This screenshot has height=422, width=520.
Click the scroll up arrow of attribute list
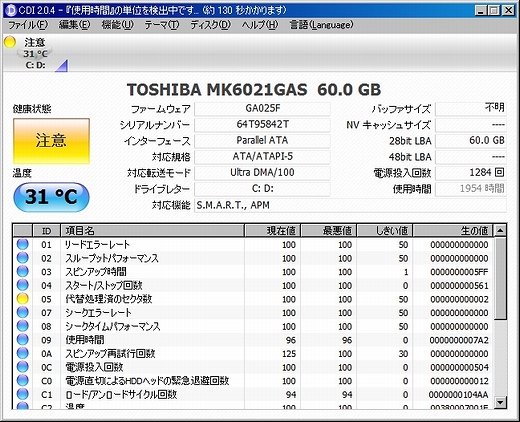(x=500, y=231)
